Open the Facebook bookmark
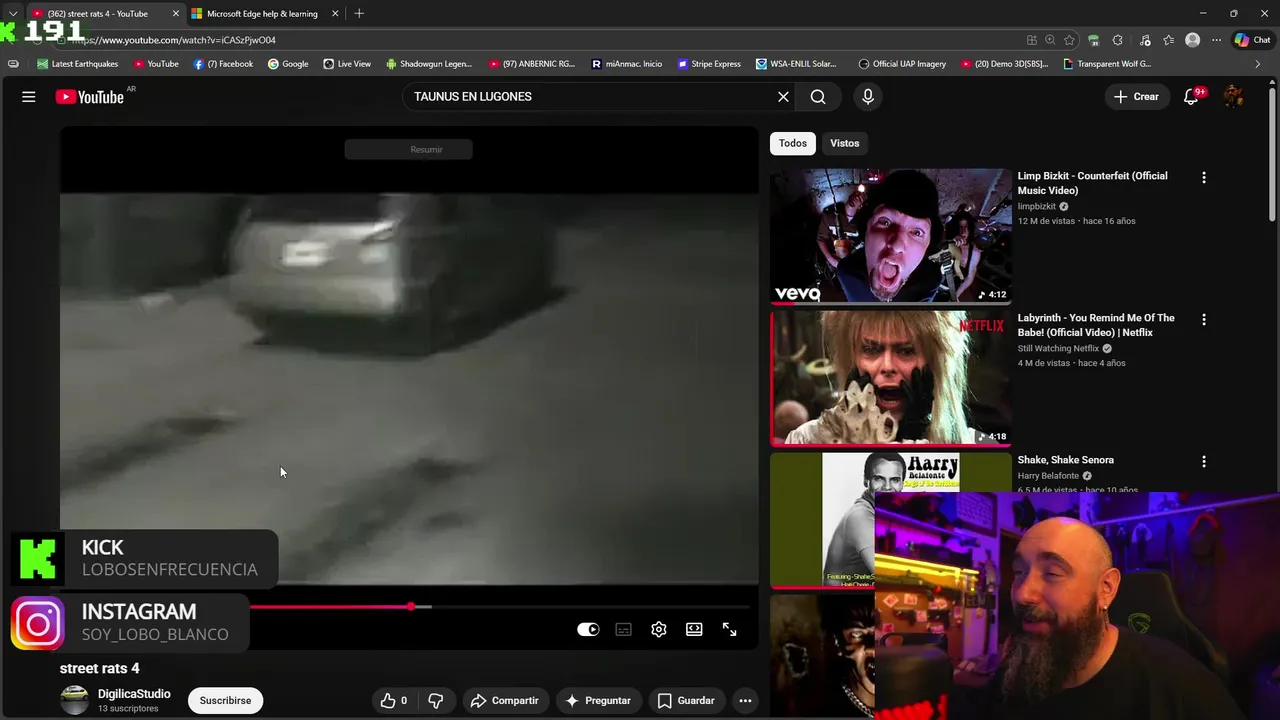Image resolution: width=1280 pixels, height=720 pixels. tap(223, 64)
